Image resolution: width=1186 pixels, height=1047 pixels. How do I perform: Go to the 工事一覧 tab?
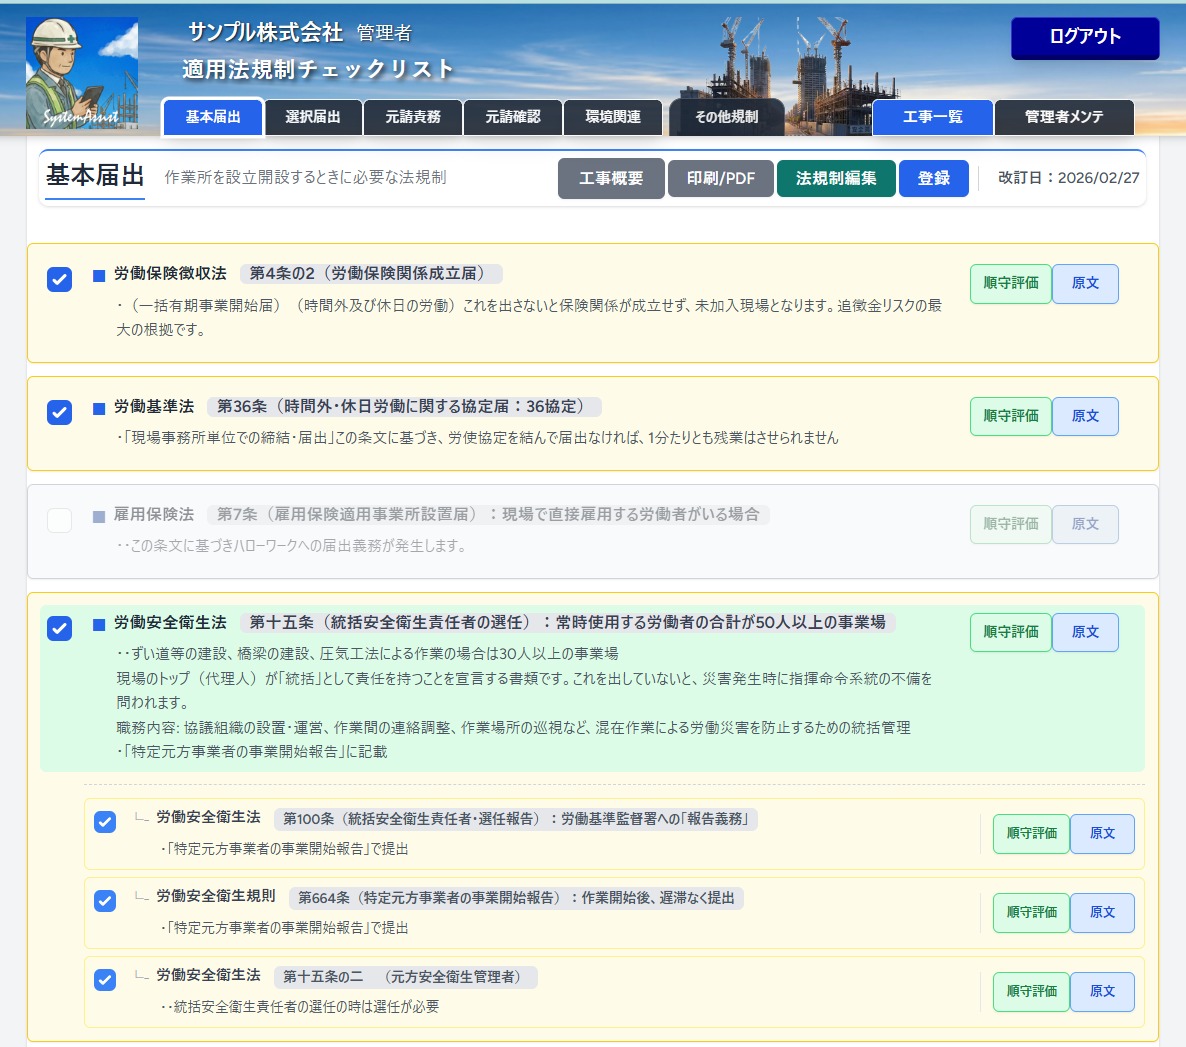(932, 117)
